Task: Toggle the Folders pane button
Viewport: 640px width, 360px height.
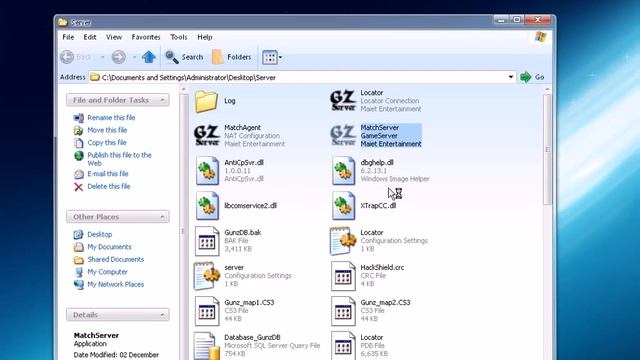Action: tap(231, 57)
